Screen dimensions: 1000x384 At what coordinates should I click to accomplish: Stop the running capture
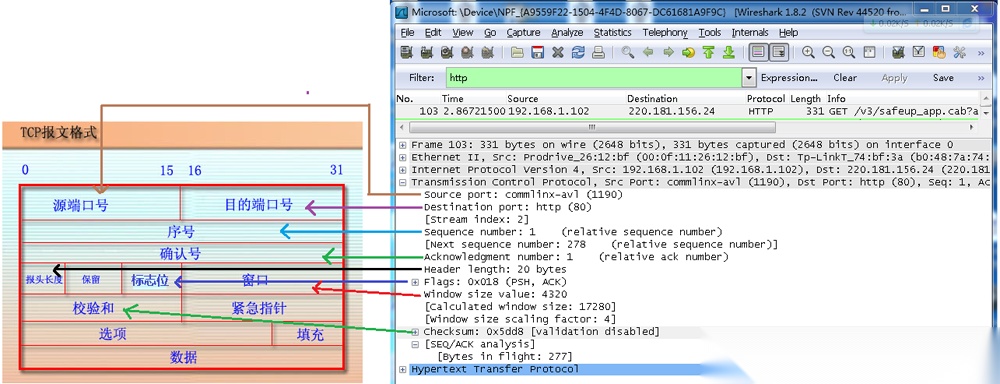coord(467,52)
